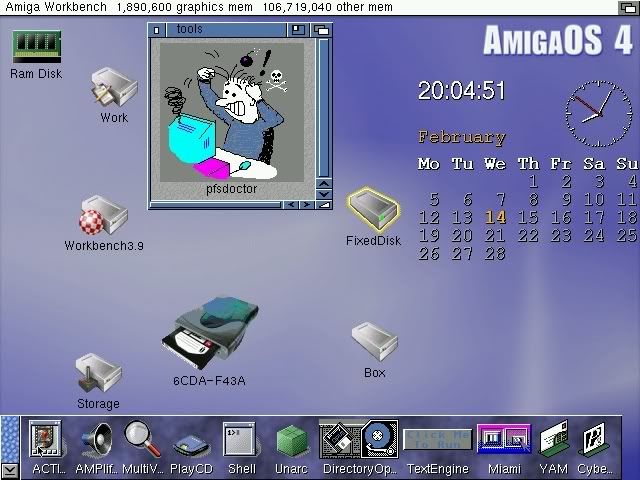Select the Workbench3.9 disk icon
Image resolution: width=640 pixels, height=480 pixels.
[x=104, y=216]
